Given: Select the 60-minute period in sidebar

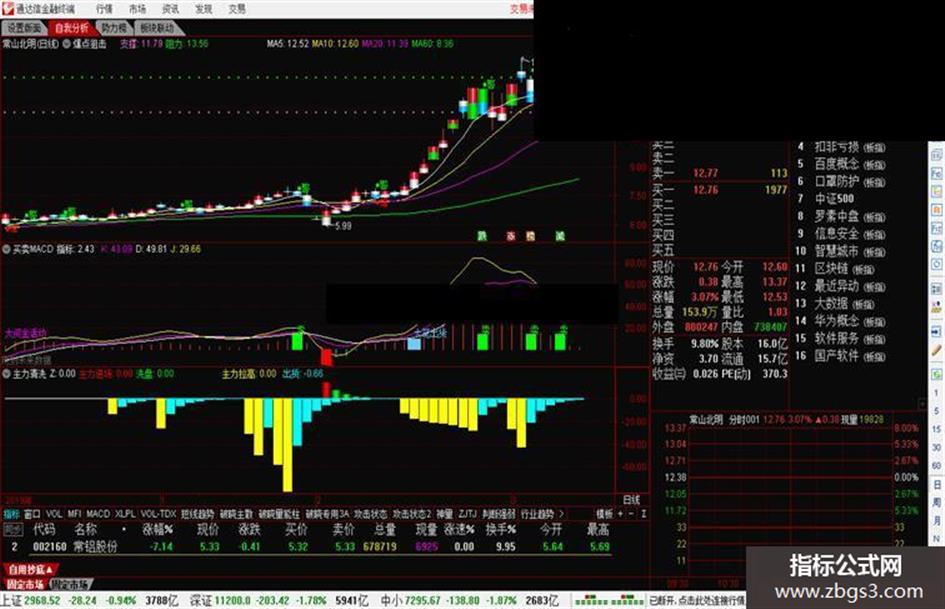Looking at the screenshot, I should tap(937, 465).
